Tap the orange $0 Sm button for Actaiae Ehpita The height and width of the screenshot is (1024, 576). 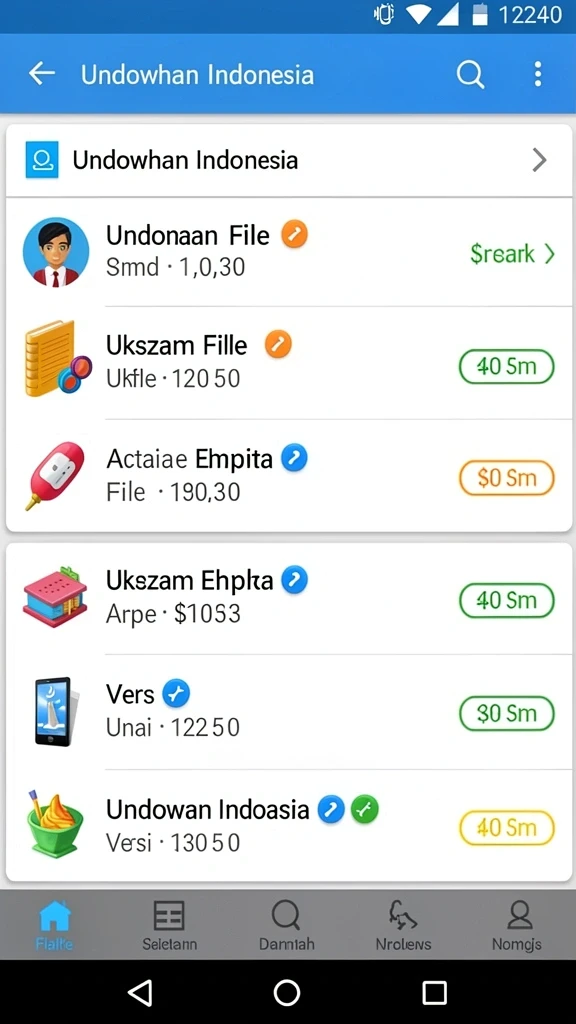[x=507, y=478]
